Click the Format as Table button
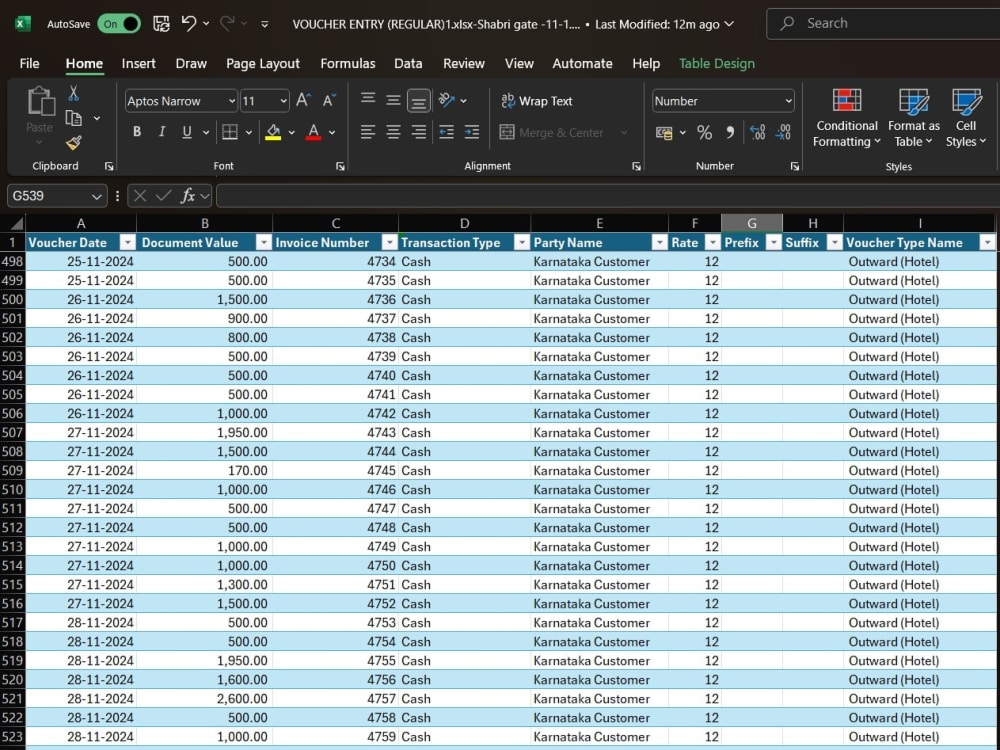 point(913,119)
